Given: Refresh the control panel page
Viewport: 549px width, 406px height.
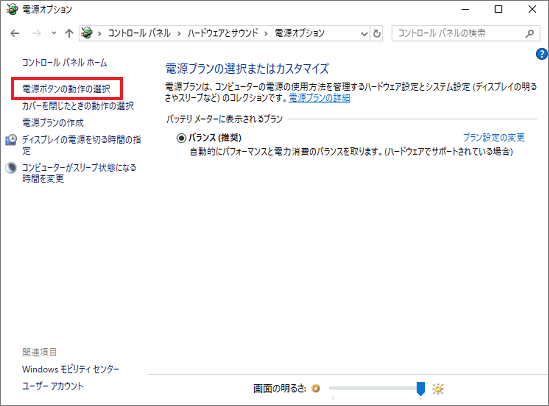Looking at the screenshot, I should point(377,34).
